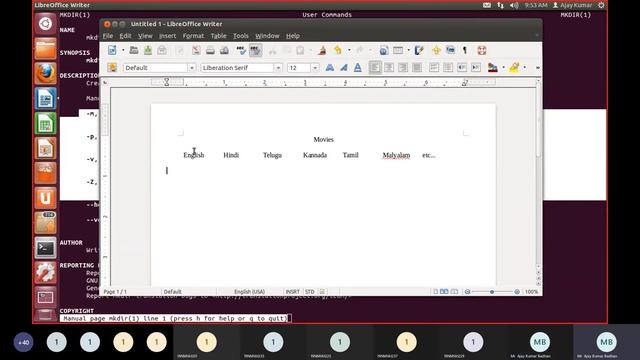
Task: Open the Edit menu
Action: tap(125, 36)
